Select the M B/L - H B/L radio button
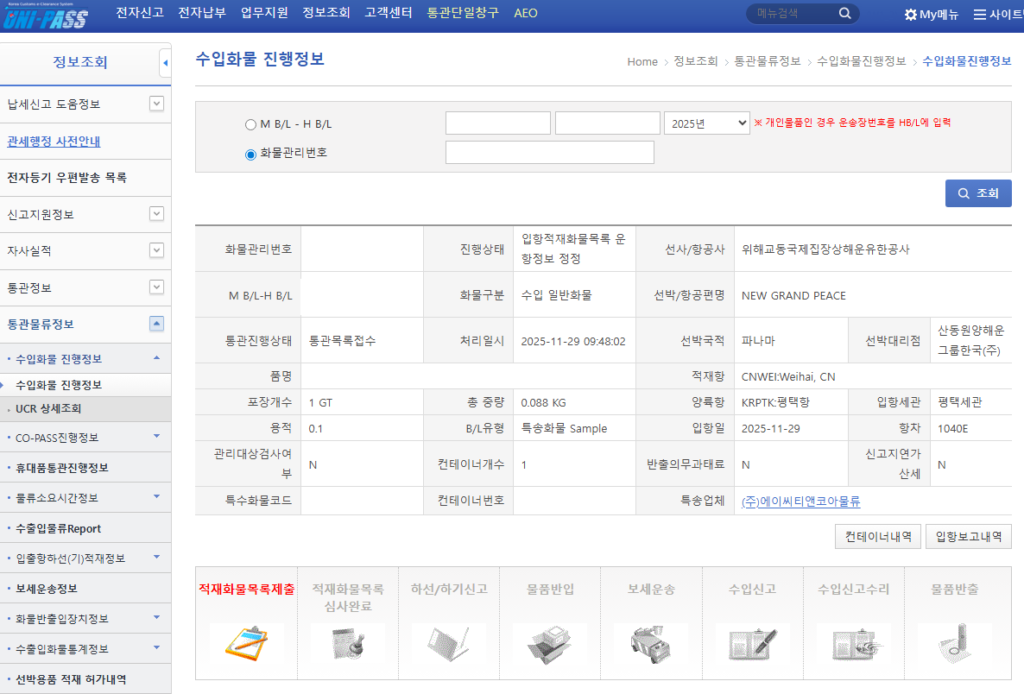Viewport: 1024px width, 694px height. pos(250,125)
